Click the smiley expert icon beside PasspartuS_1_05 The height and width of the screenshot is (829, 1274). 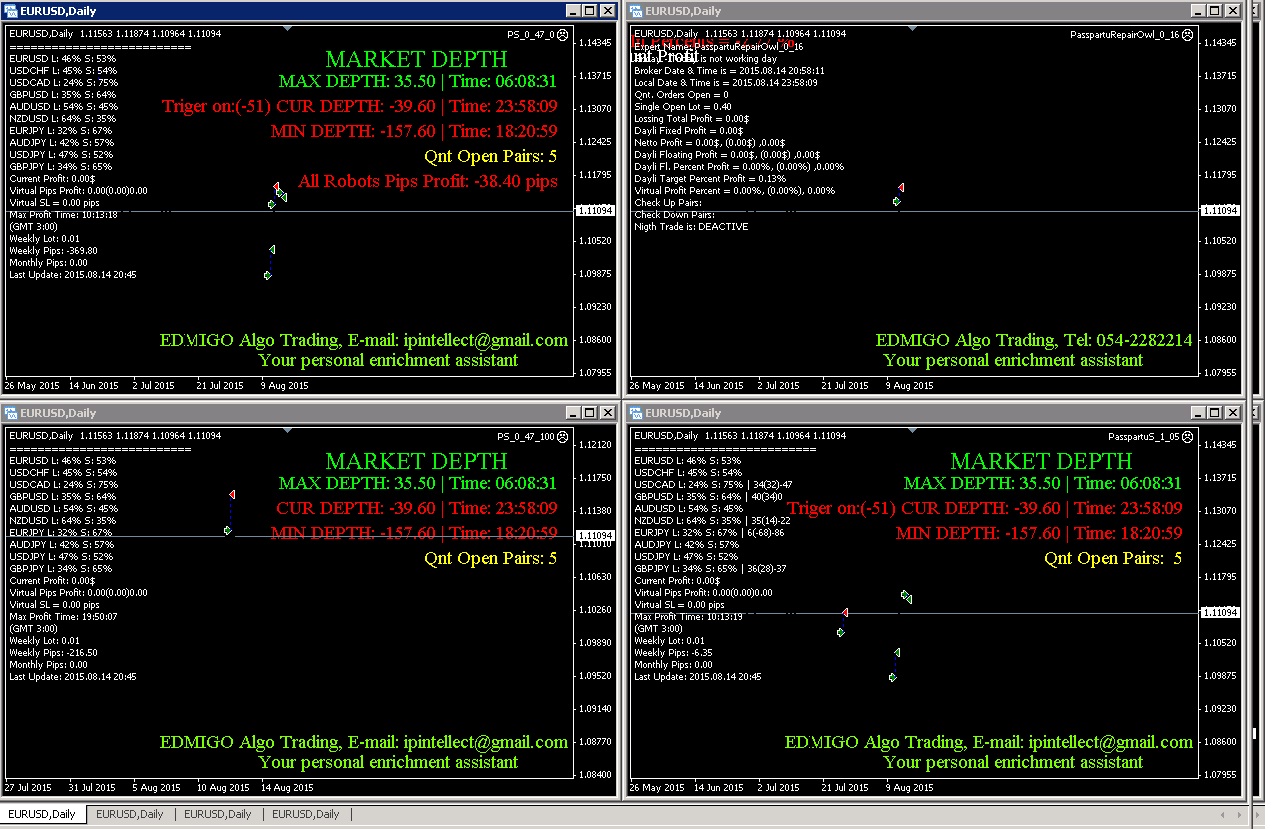[x=1187, y=436]
